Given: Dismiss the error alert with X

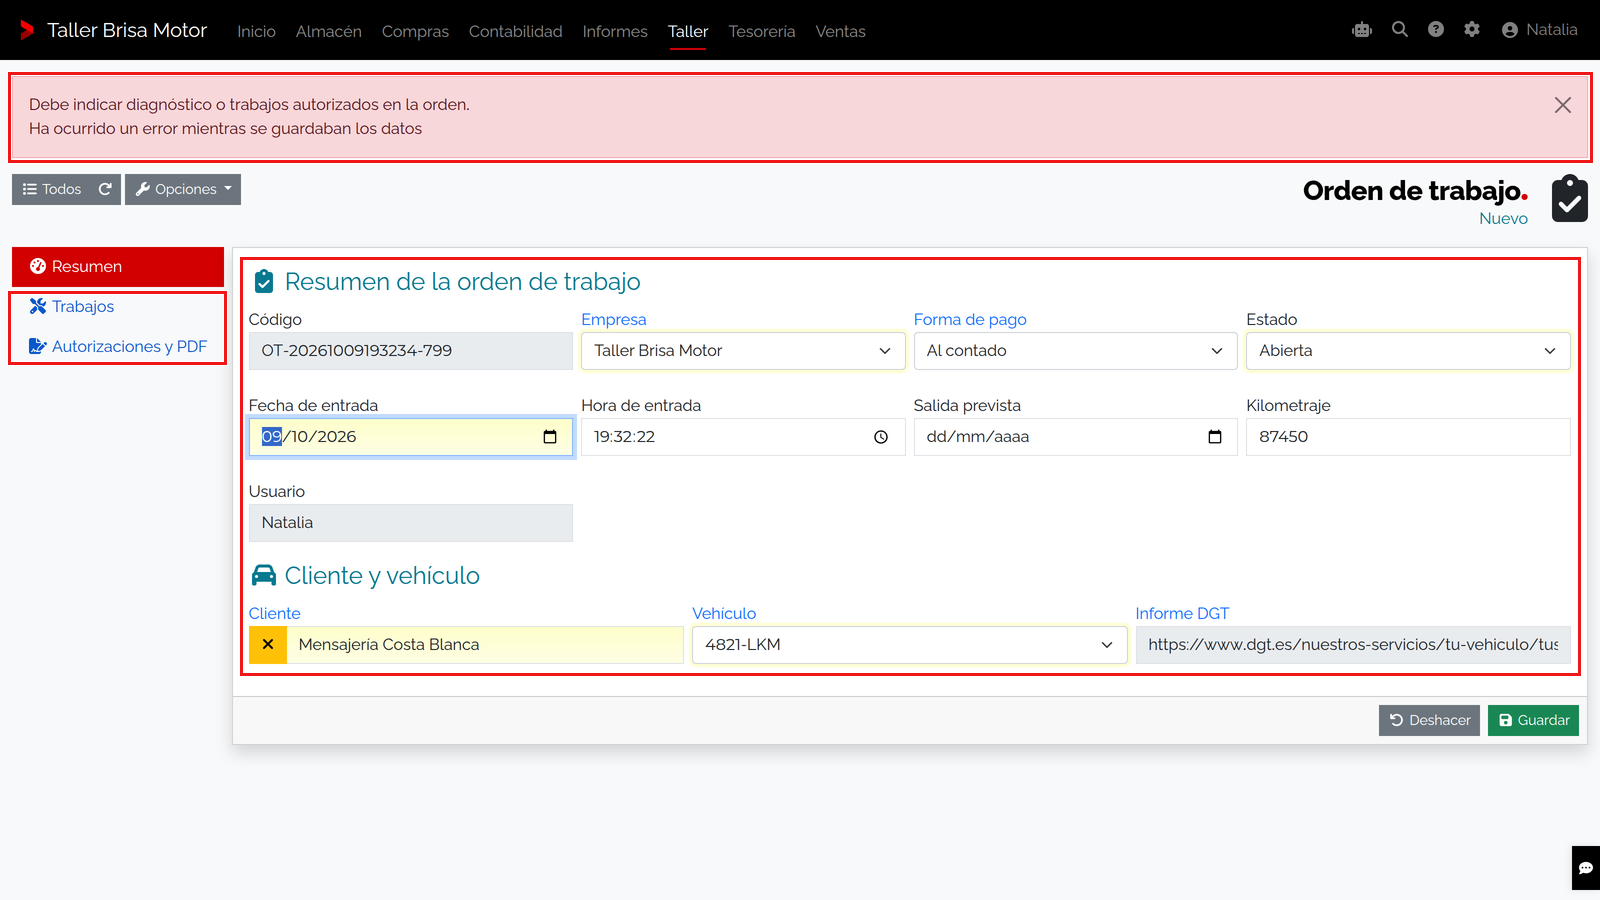Looking at the screenshot, I should click(1563, 105).
